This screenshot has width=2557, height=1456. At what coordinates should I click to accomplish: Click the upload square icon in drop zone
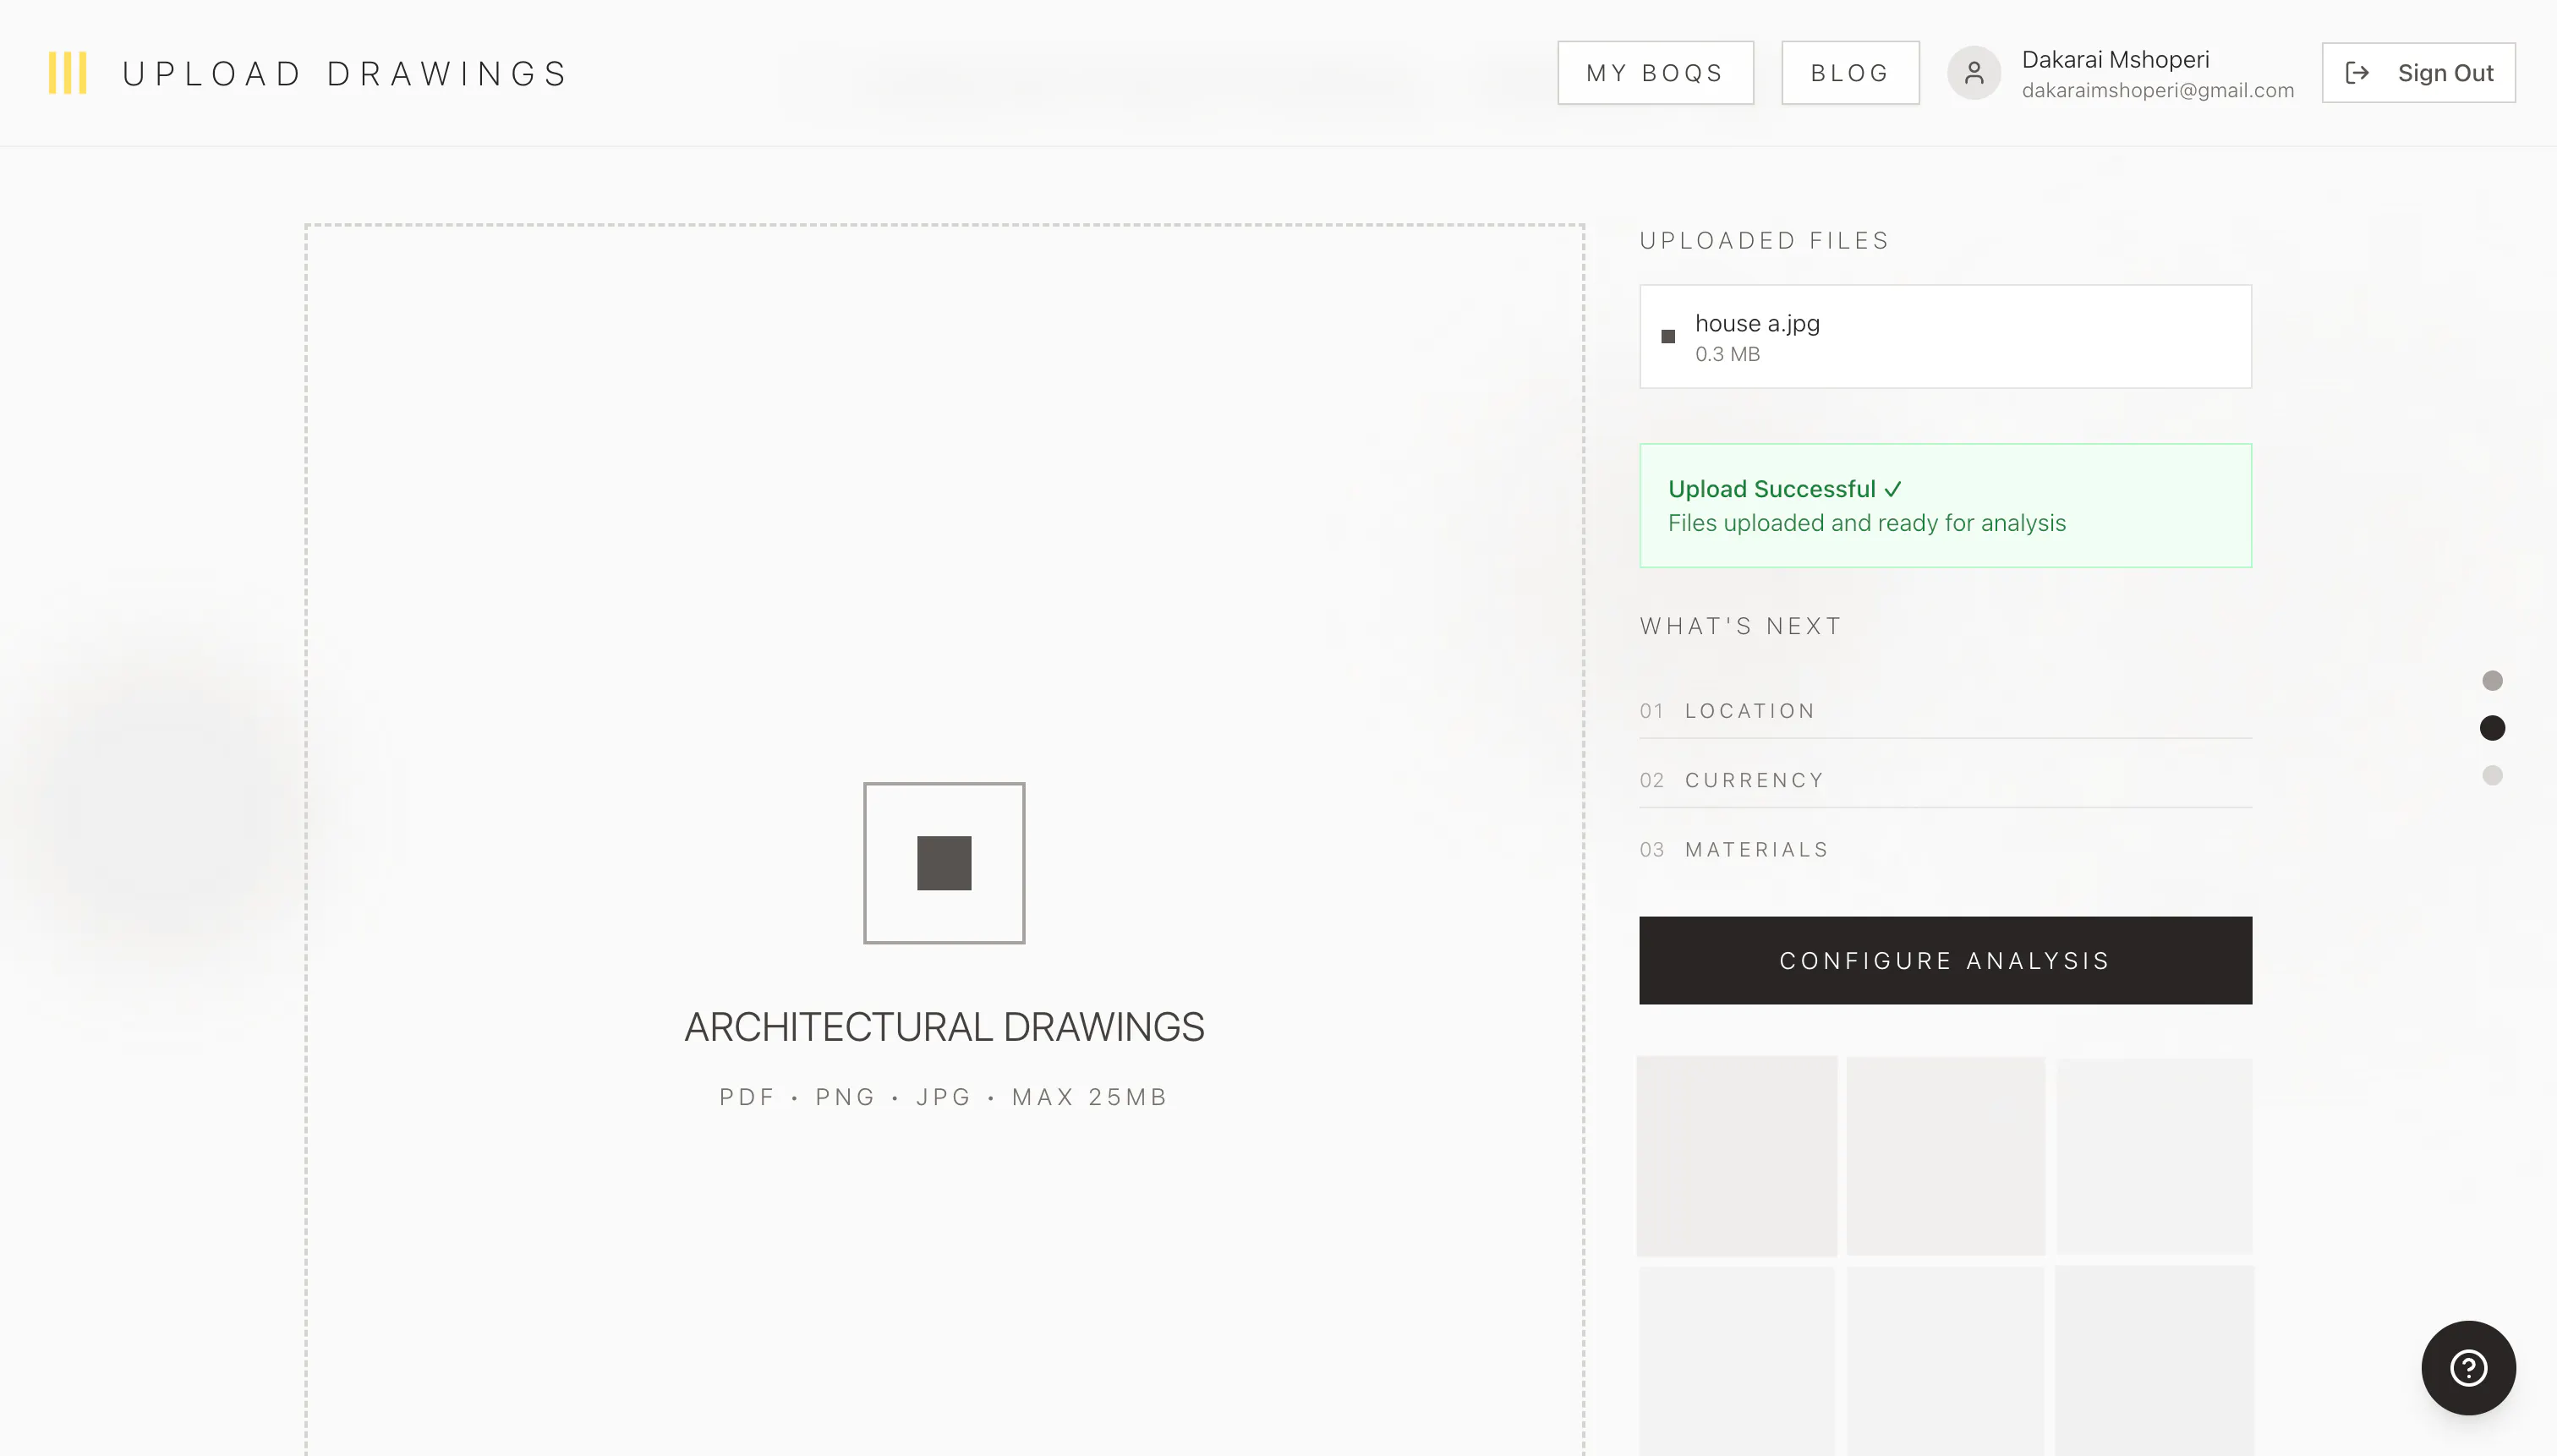pyautogui.click(x=944, y=863)
